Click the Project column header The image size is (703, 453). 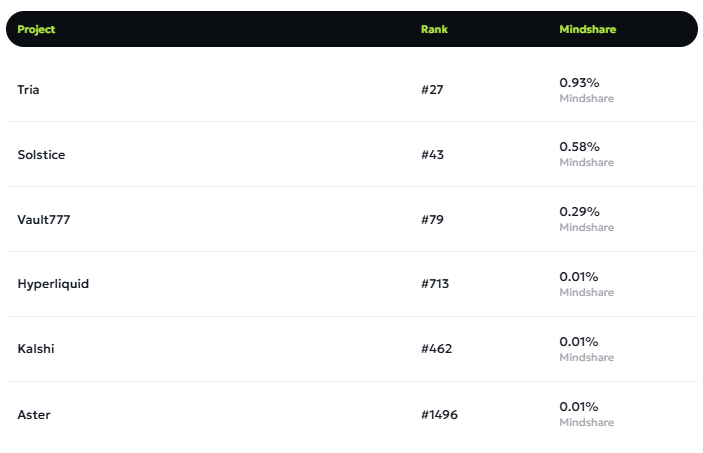[36, 29]
